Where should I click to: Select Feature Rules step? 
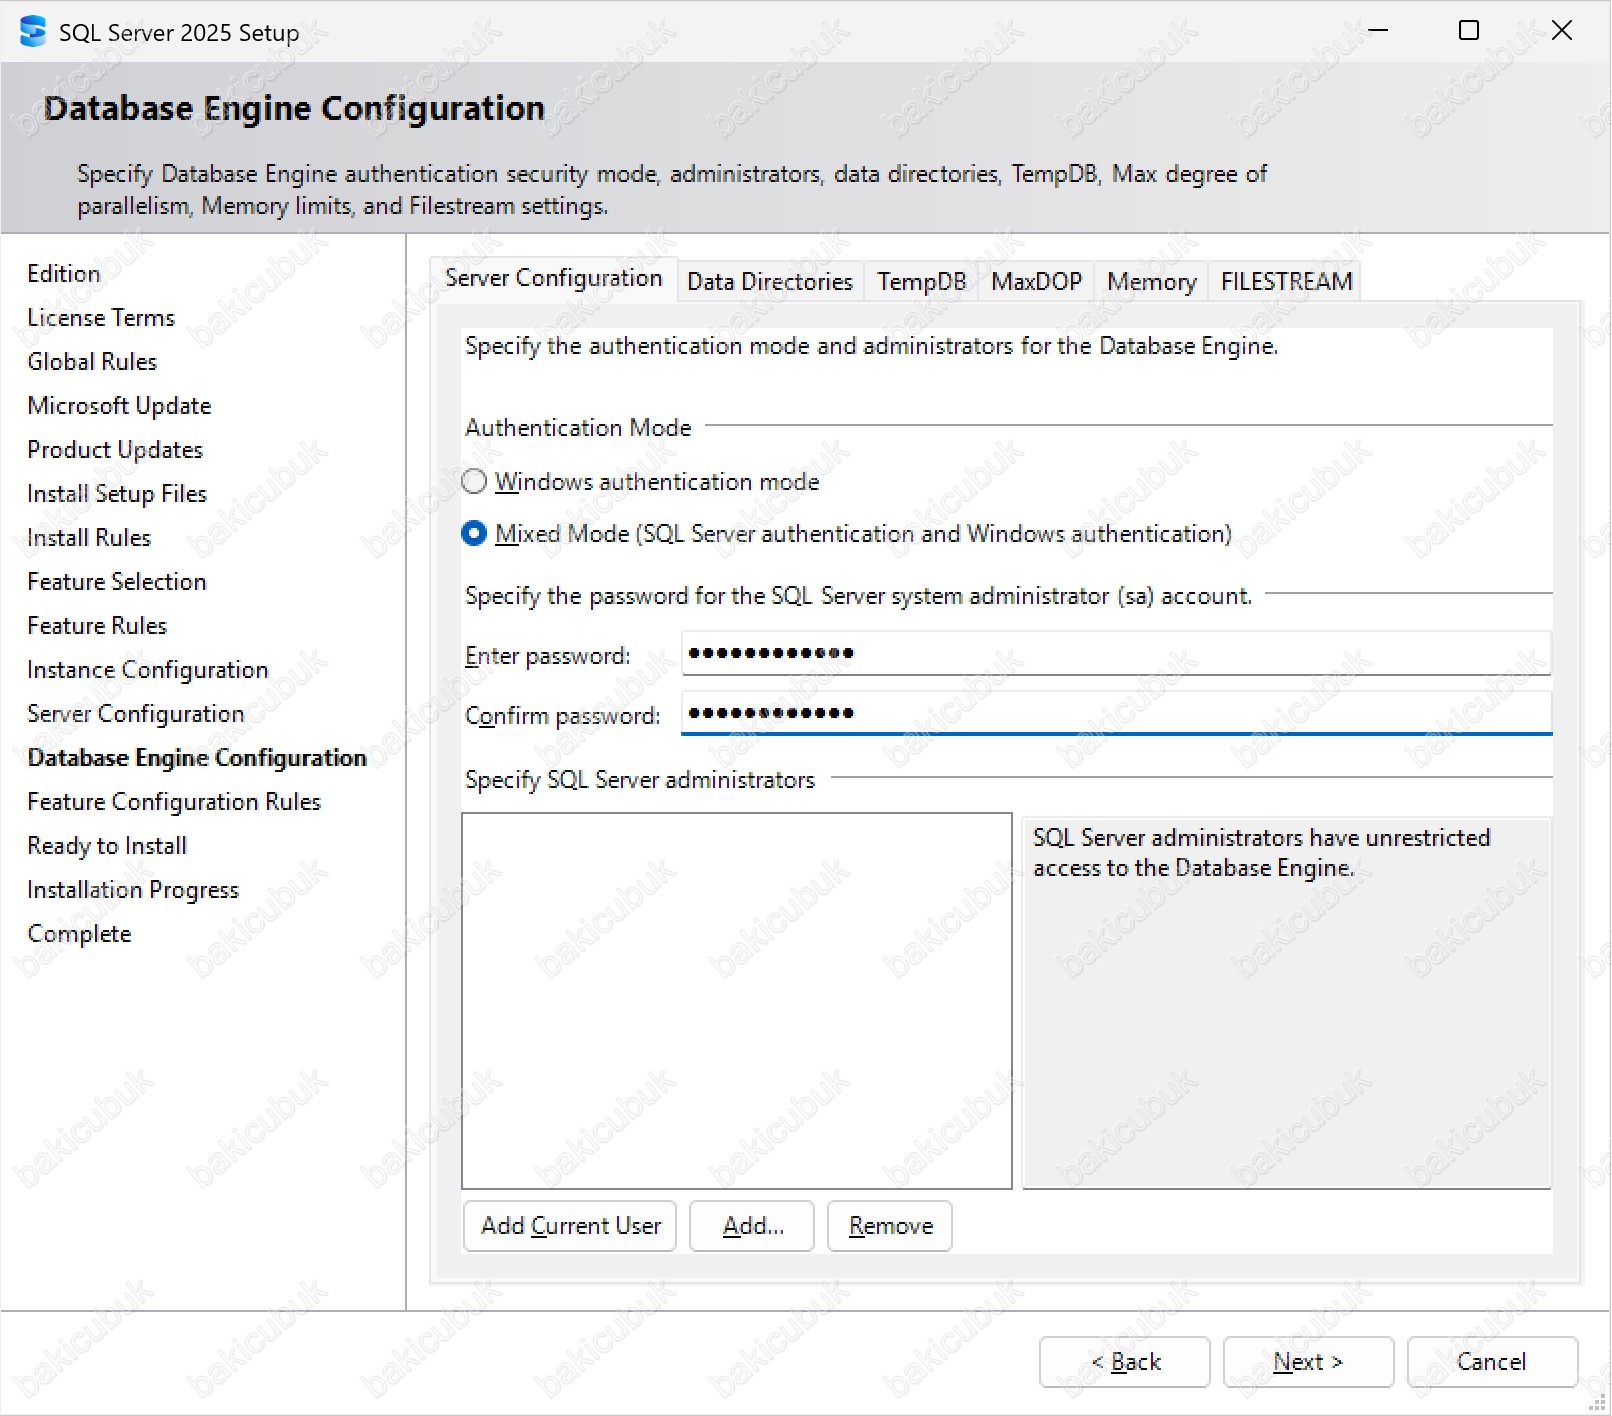tap(97, 626)
